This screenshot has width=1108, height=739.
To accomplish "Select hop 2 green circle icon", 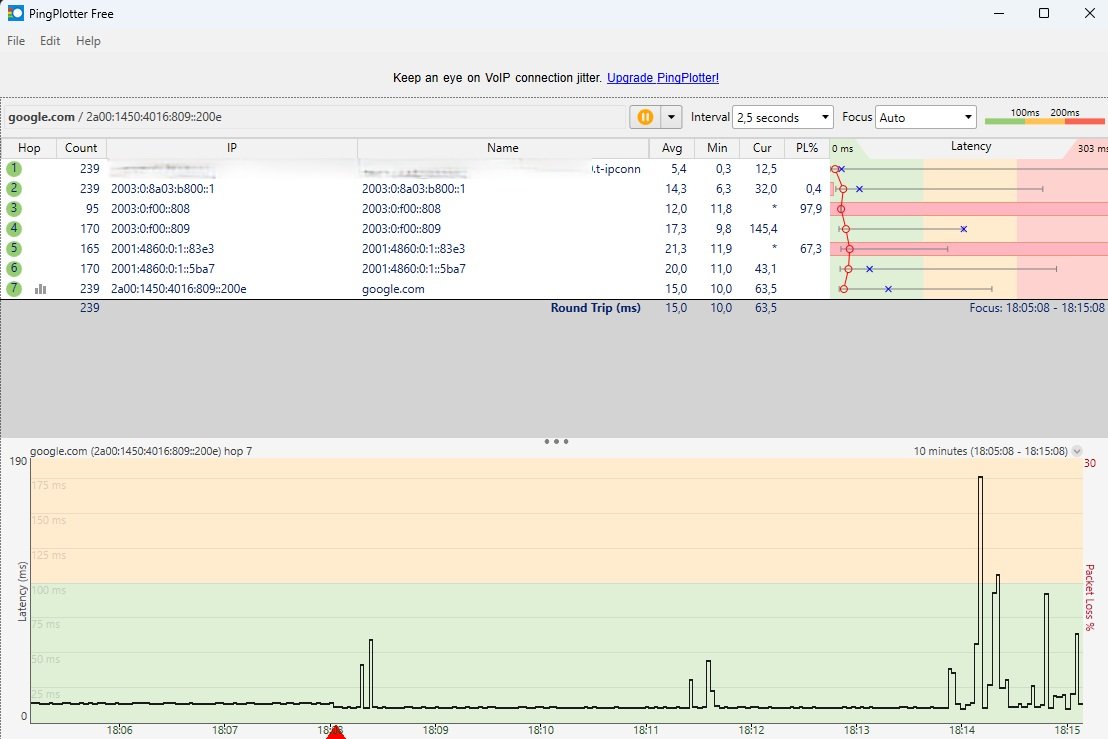I will (x=14, y=189).
